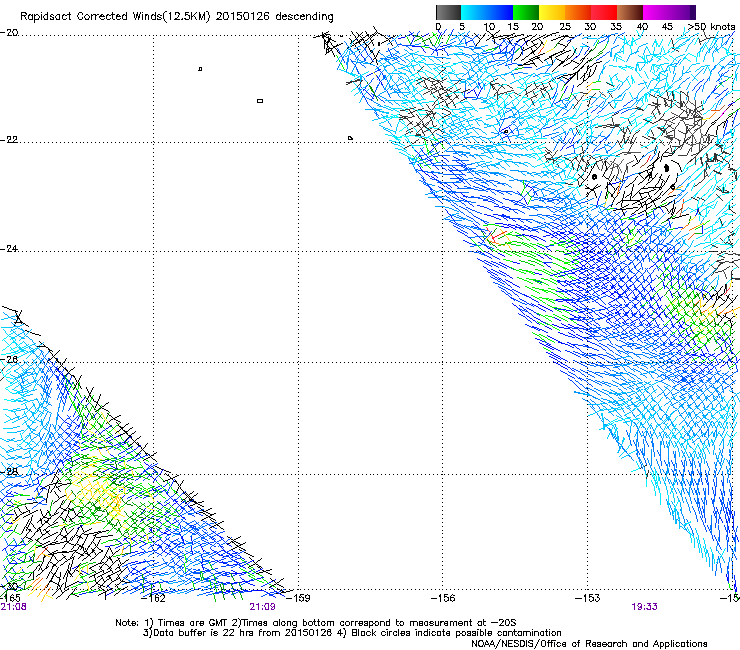Click the -159 longitude axis label

point(298,598)
